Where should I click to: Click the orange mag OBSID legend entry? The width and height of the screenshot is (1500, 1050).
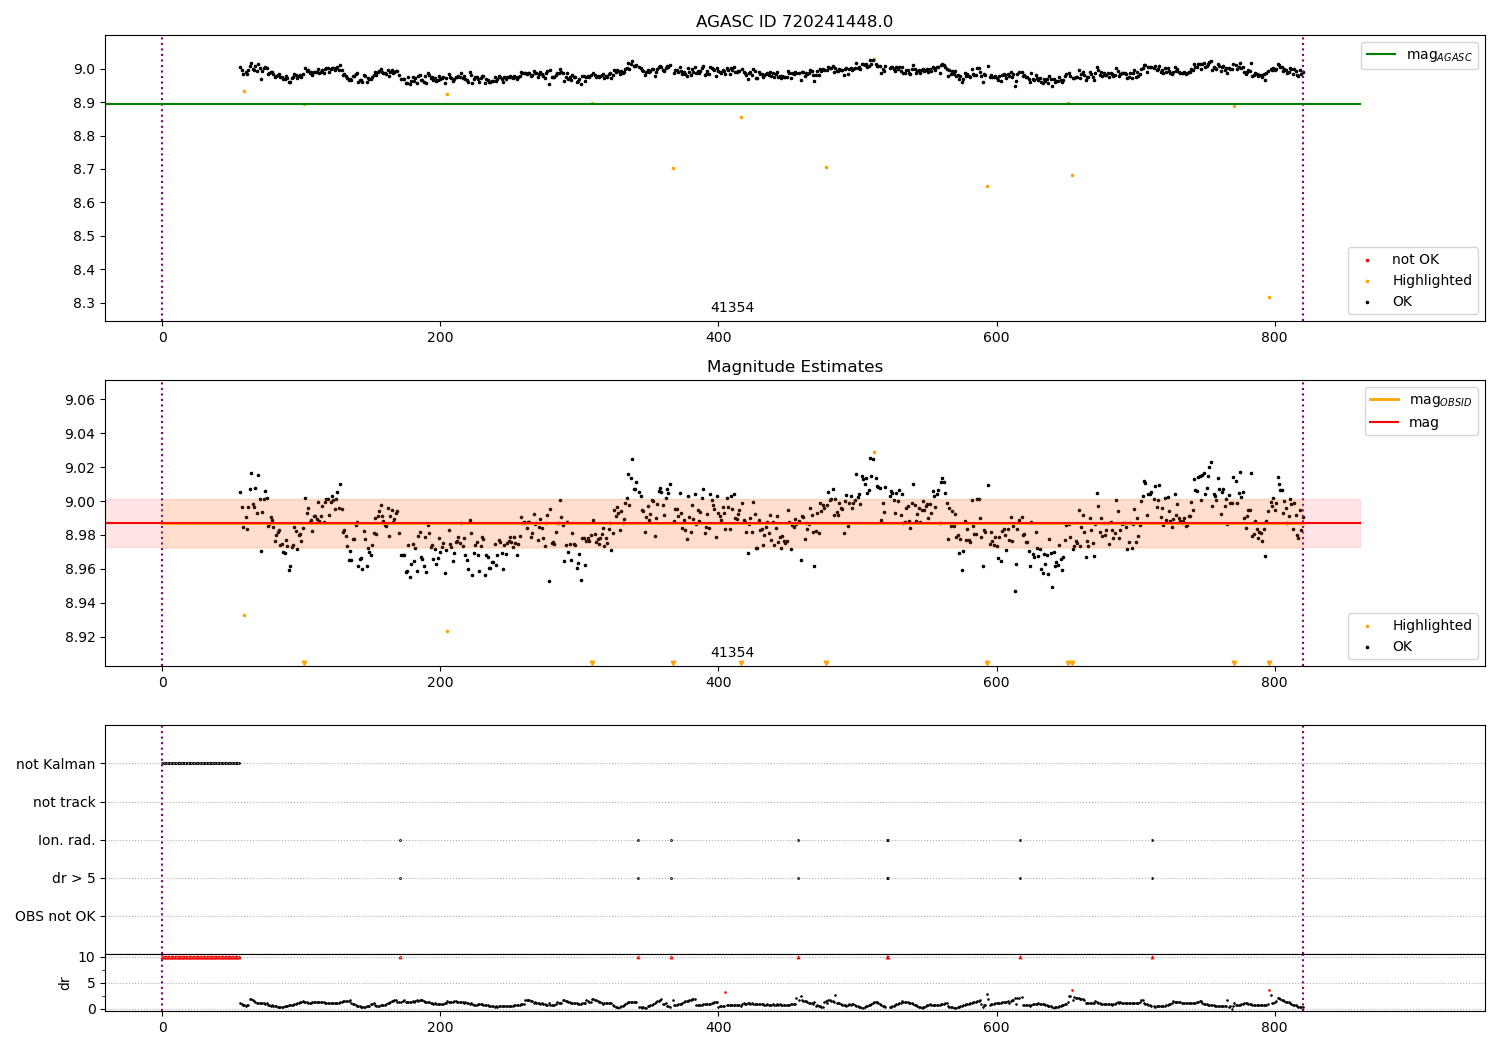click(x=1420, y=401)
